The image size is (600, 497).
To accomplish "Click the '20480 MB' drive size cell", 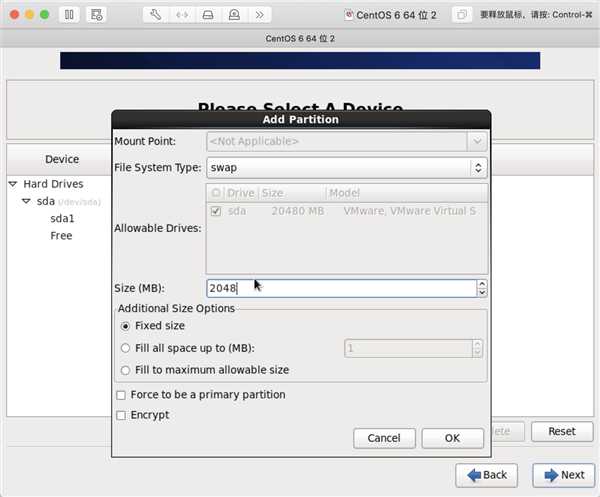I will [x=298, y=211].
